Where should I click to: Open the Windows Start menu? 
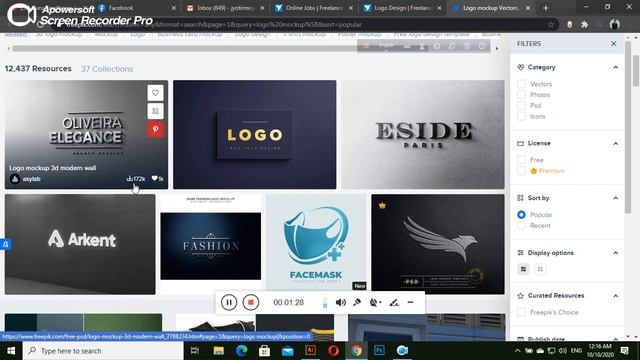pos(11,351)
